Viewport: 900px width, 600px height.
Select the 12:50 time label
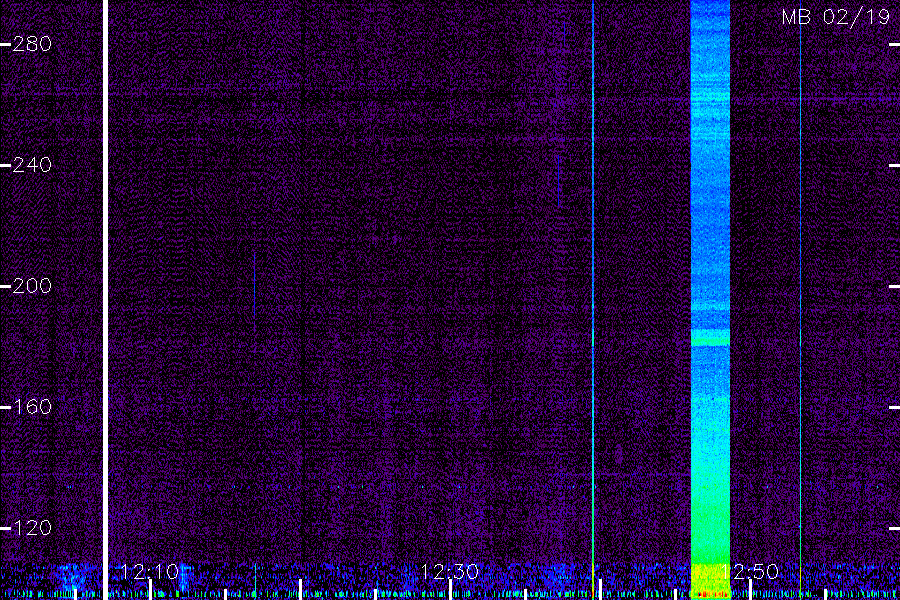click(750, 571)
